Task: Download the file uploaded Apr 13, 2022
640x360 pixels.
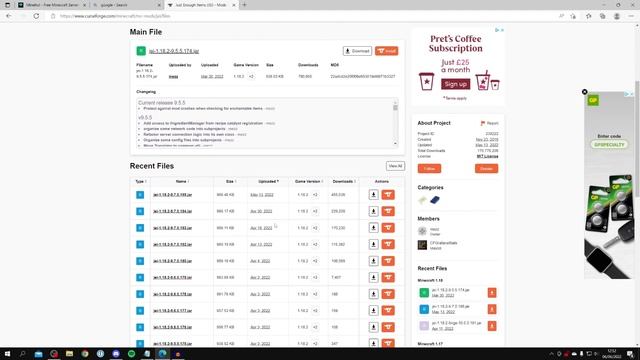Action: pos(373,244)
